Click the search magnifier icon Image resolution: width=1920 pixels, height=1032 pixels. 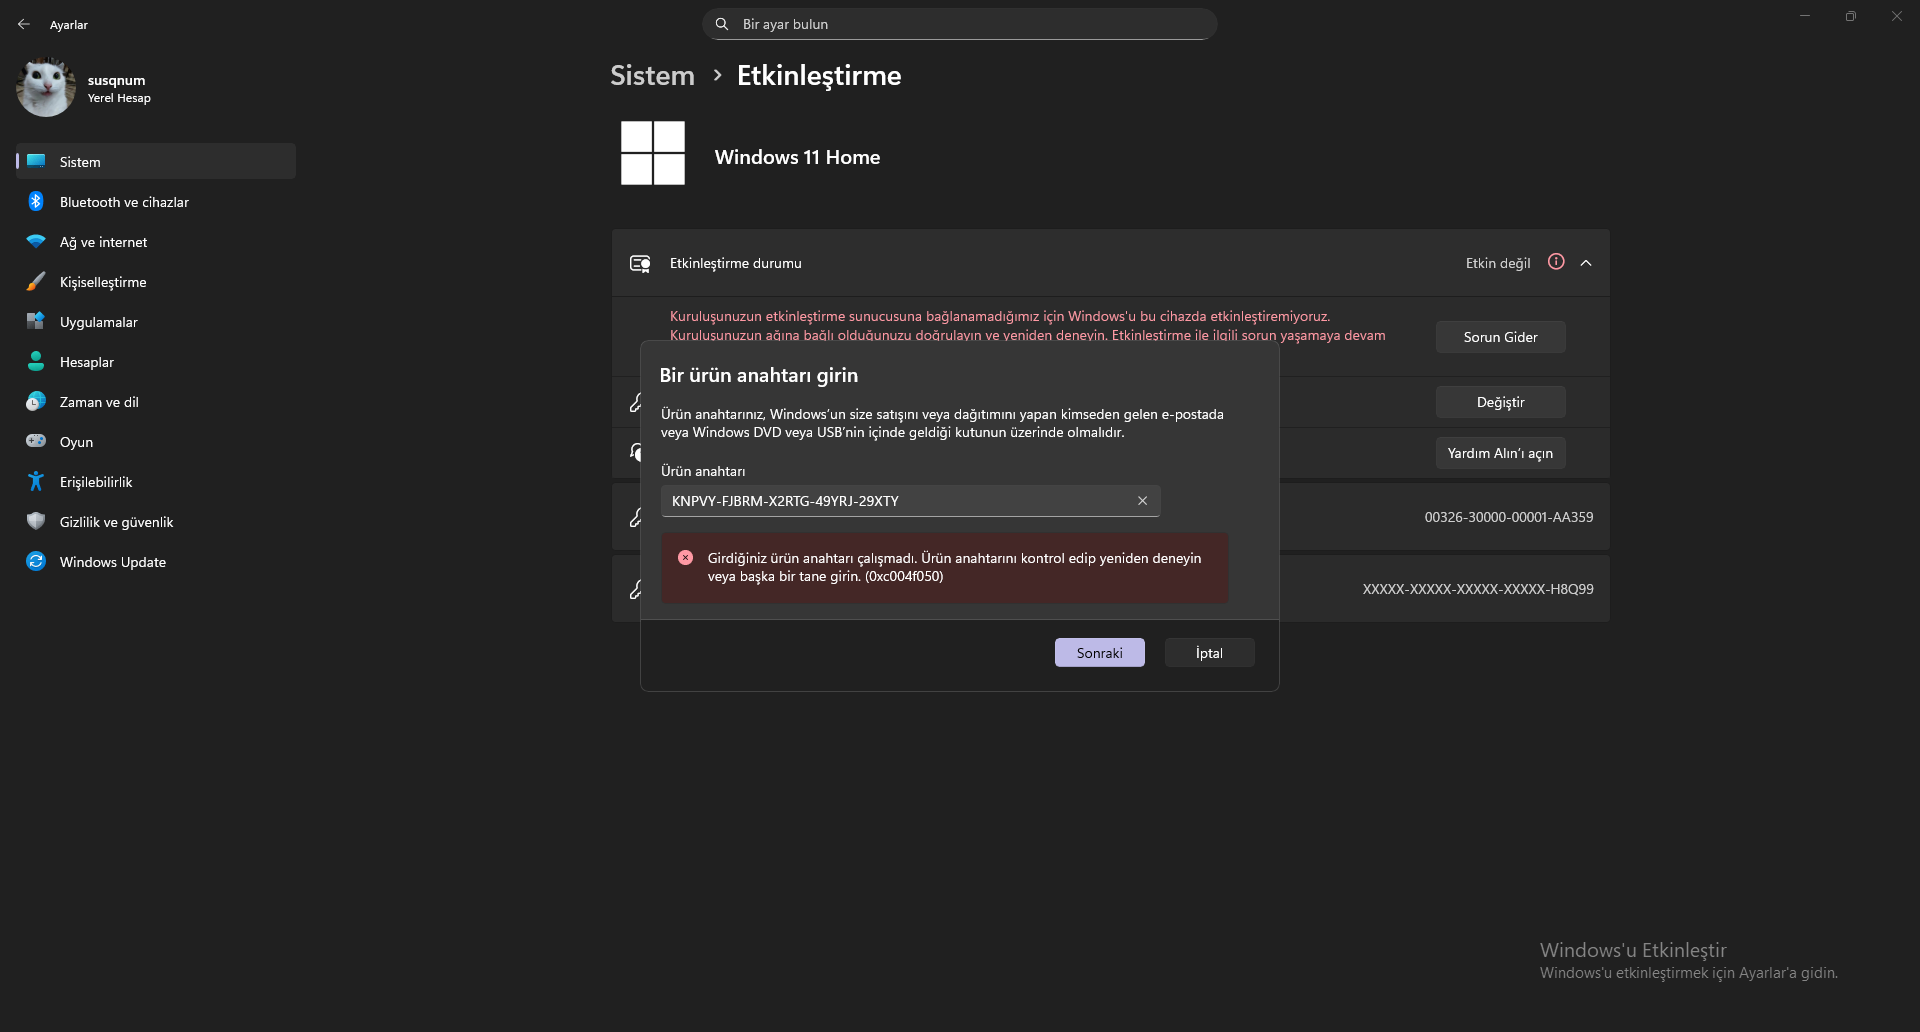[722, 24]
